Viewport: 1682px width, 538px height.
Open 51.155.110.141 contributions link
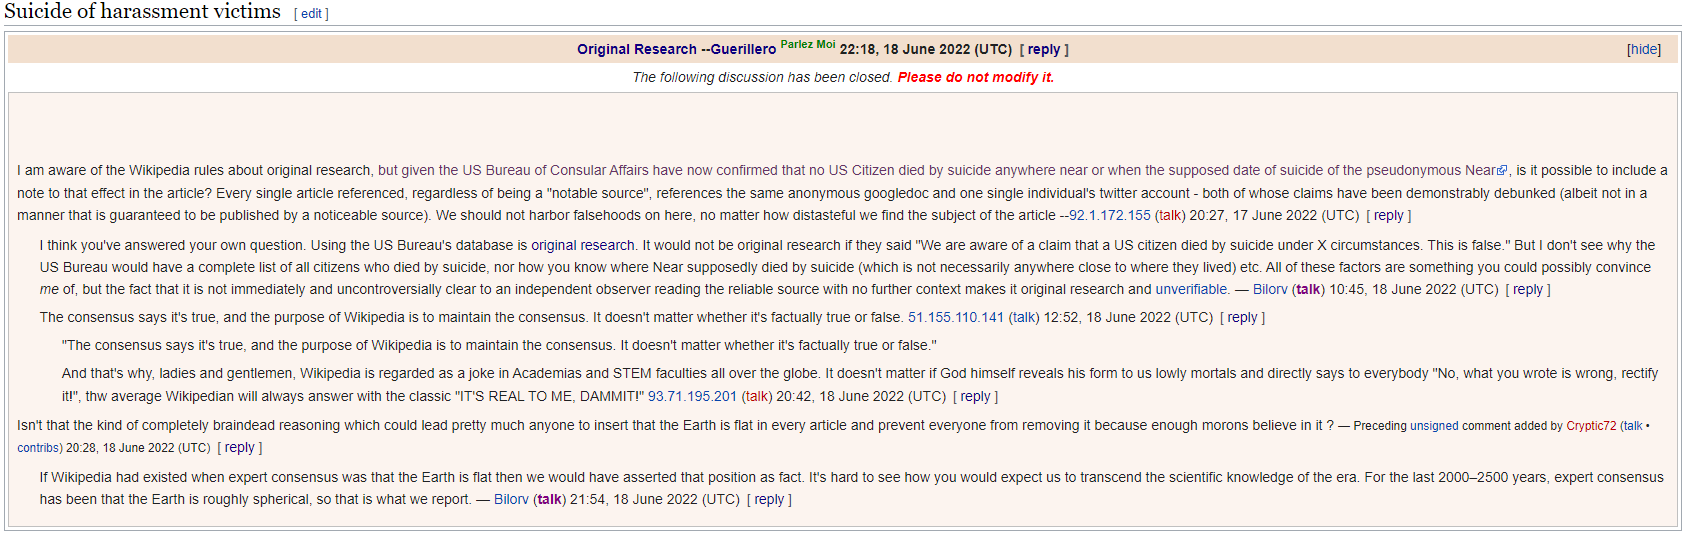(x=956, y=317)
